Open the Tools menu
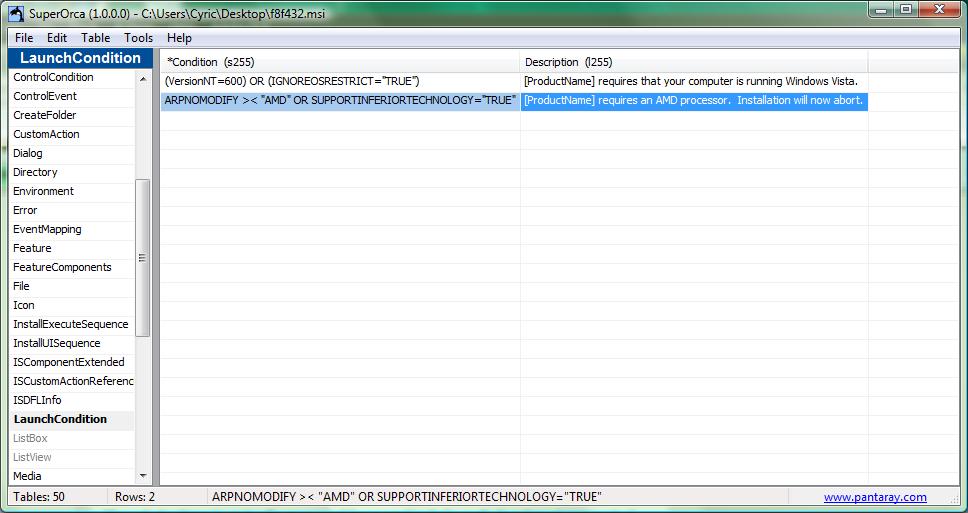Image resolution: width=968 pixels, height=513 pixels. [x=139, y=38]
